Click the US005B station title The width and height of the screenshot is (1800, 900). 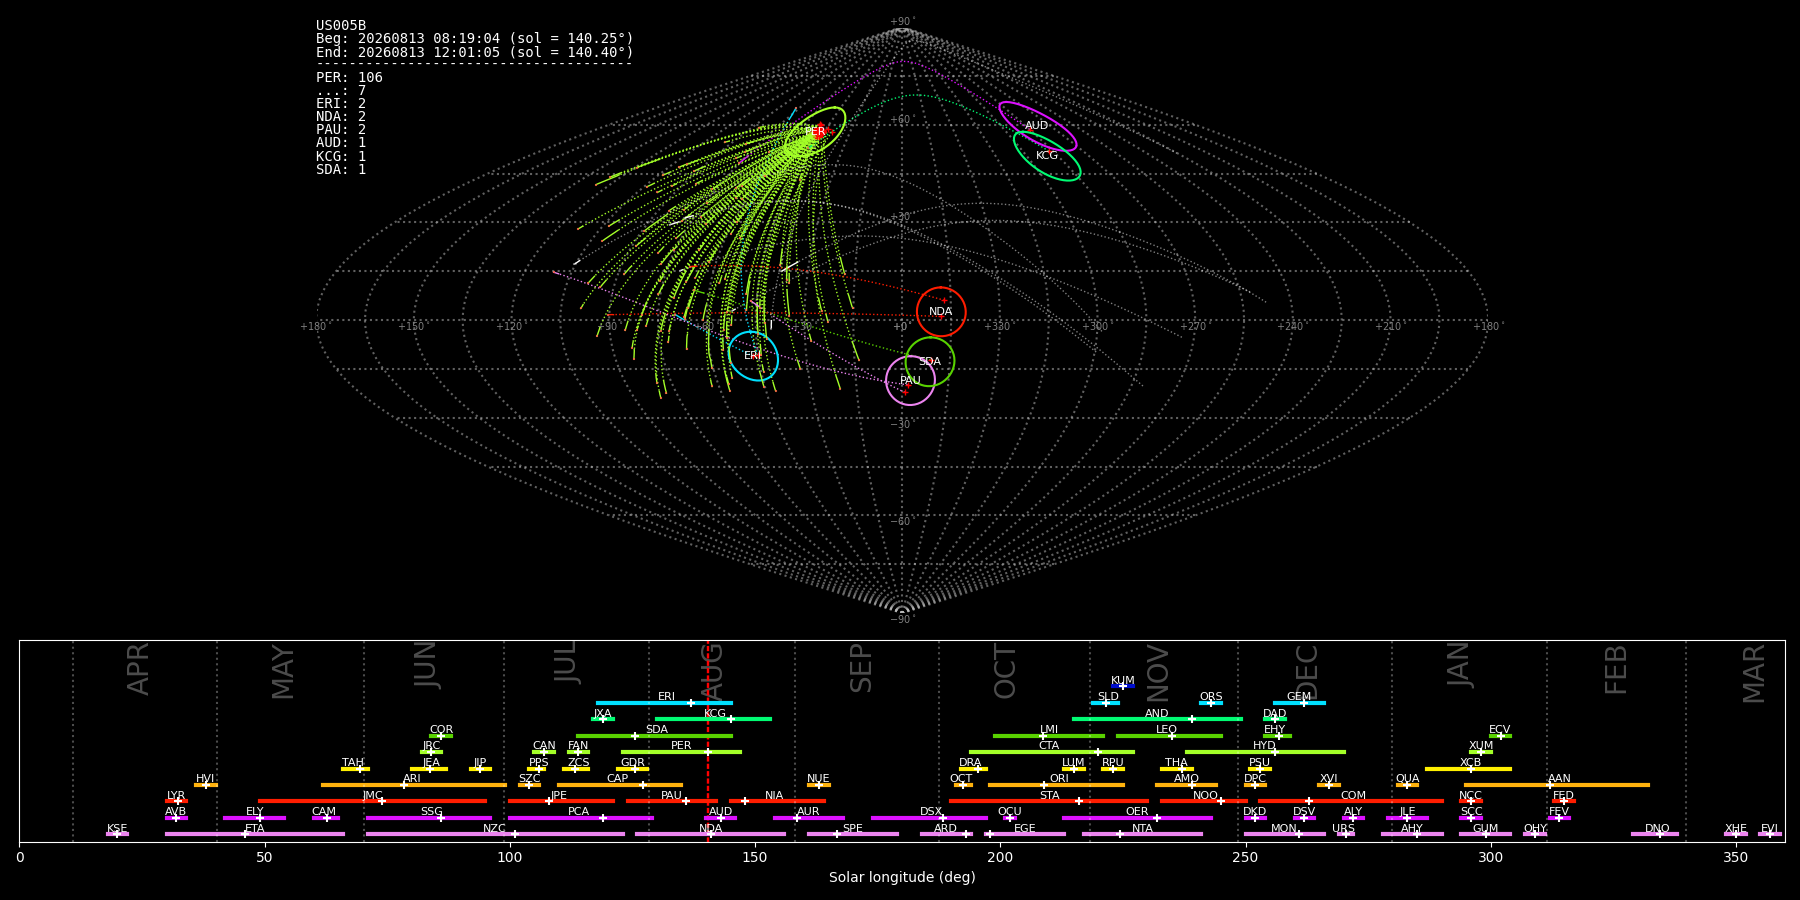pos(341,26)
